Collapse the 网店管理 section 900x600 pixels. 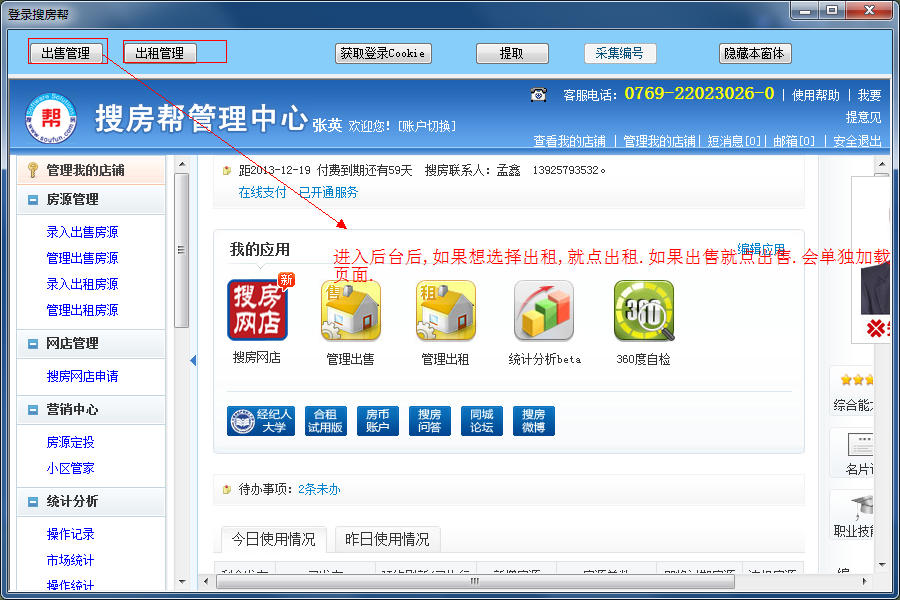(33, 344)
